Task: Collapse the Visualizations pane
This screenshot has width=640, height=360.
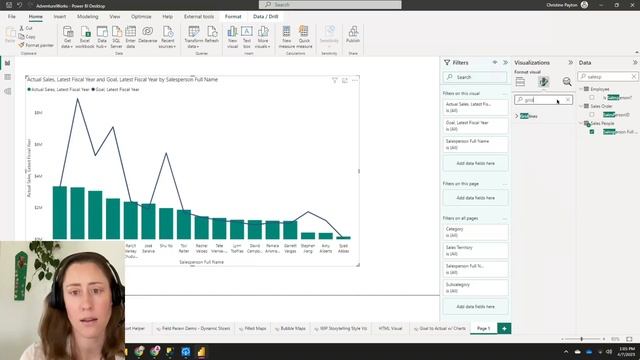Action: 570,62
